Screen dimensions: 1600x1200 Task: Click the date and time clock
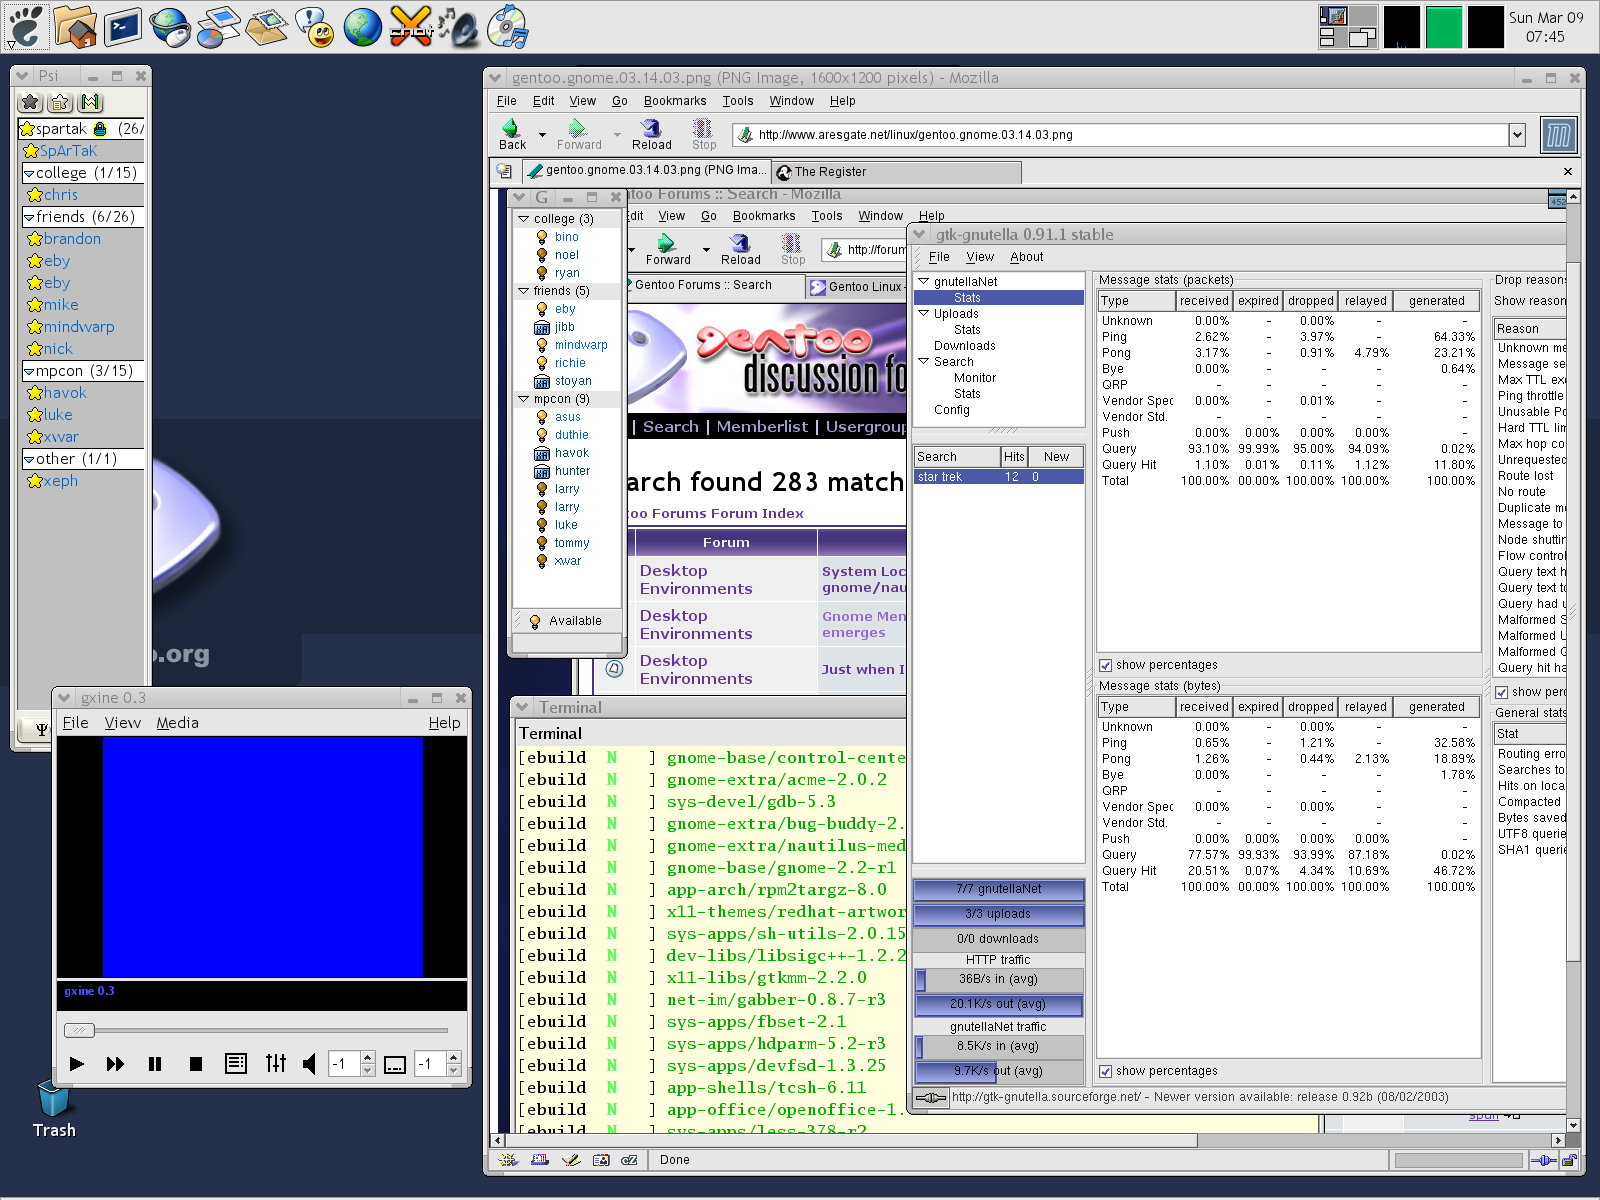tap(1546, 27)
